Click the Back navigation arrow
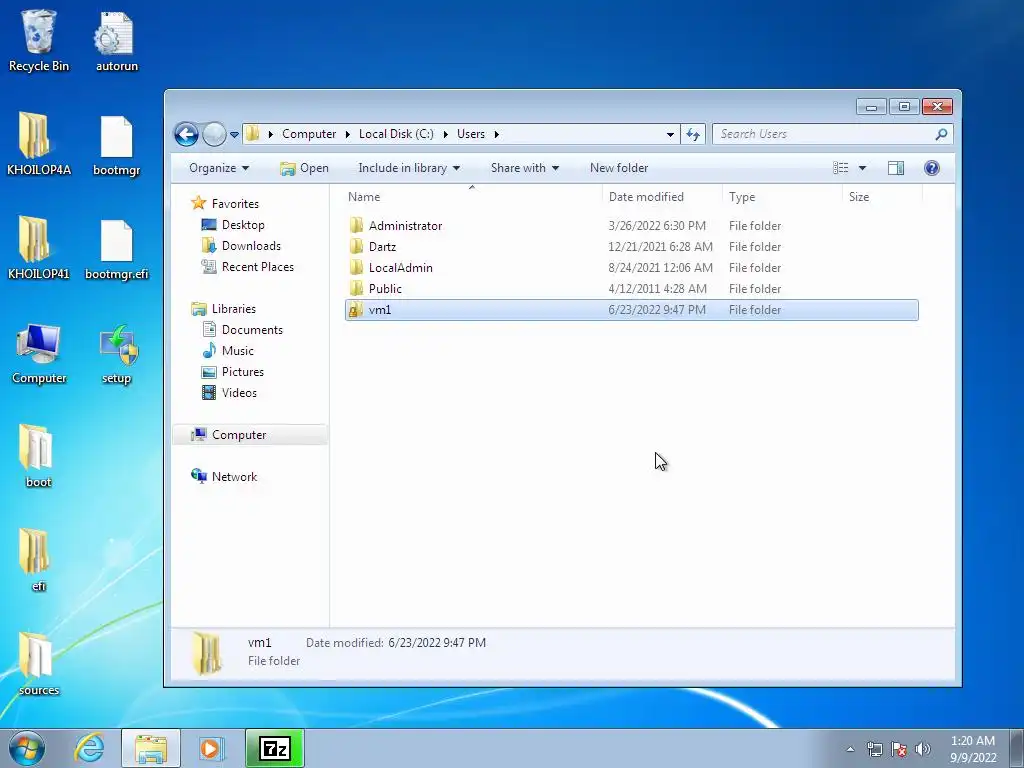 [186, 135]
